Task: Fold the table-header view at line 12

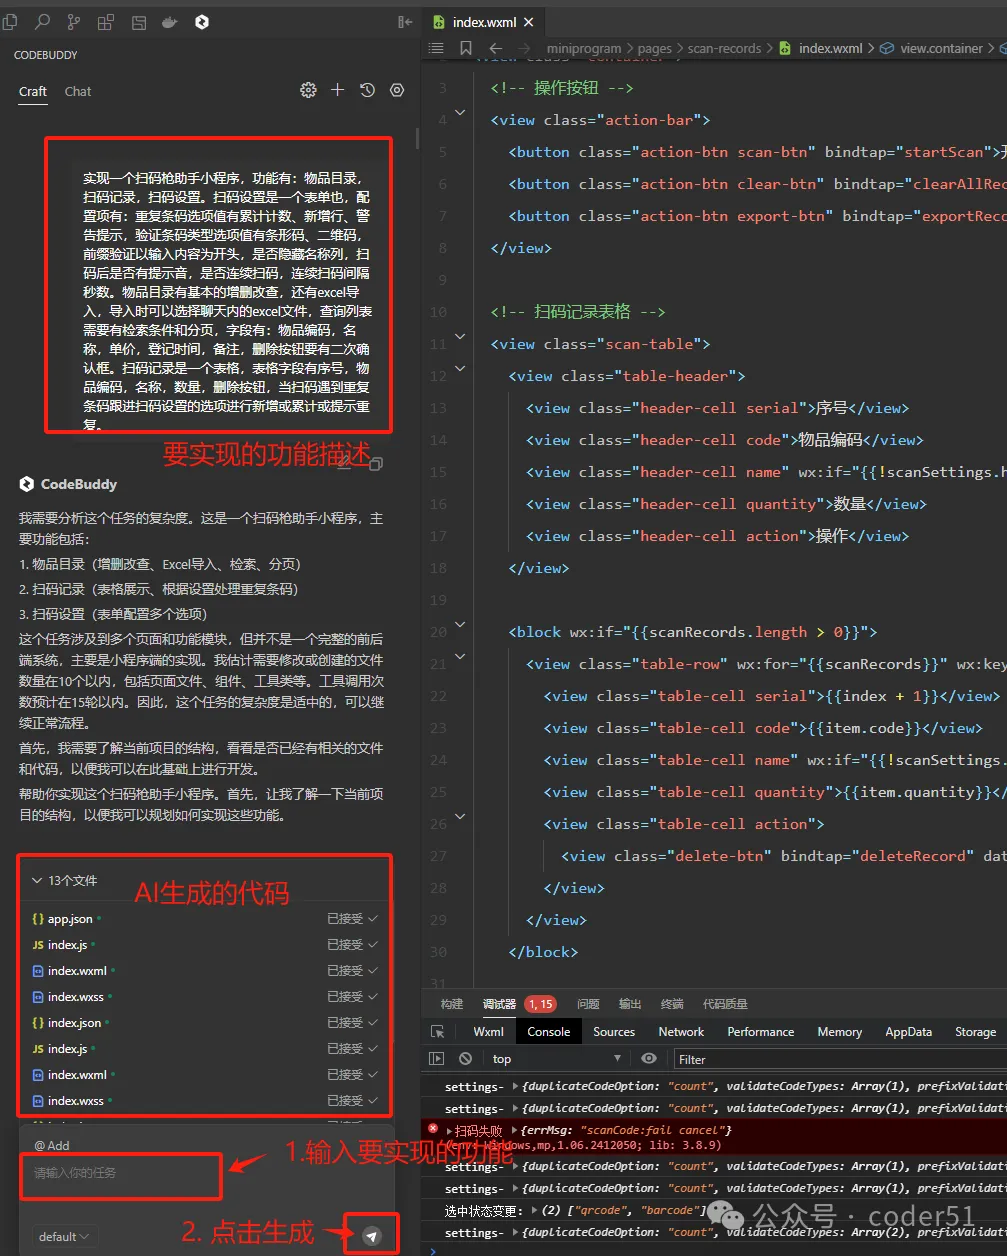Action: (x=460, y=369)
